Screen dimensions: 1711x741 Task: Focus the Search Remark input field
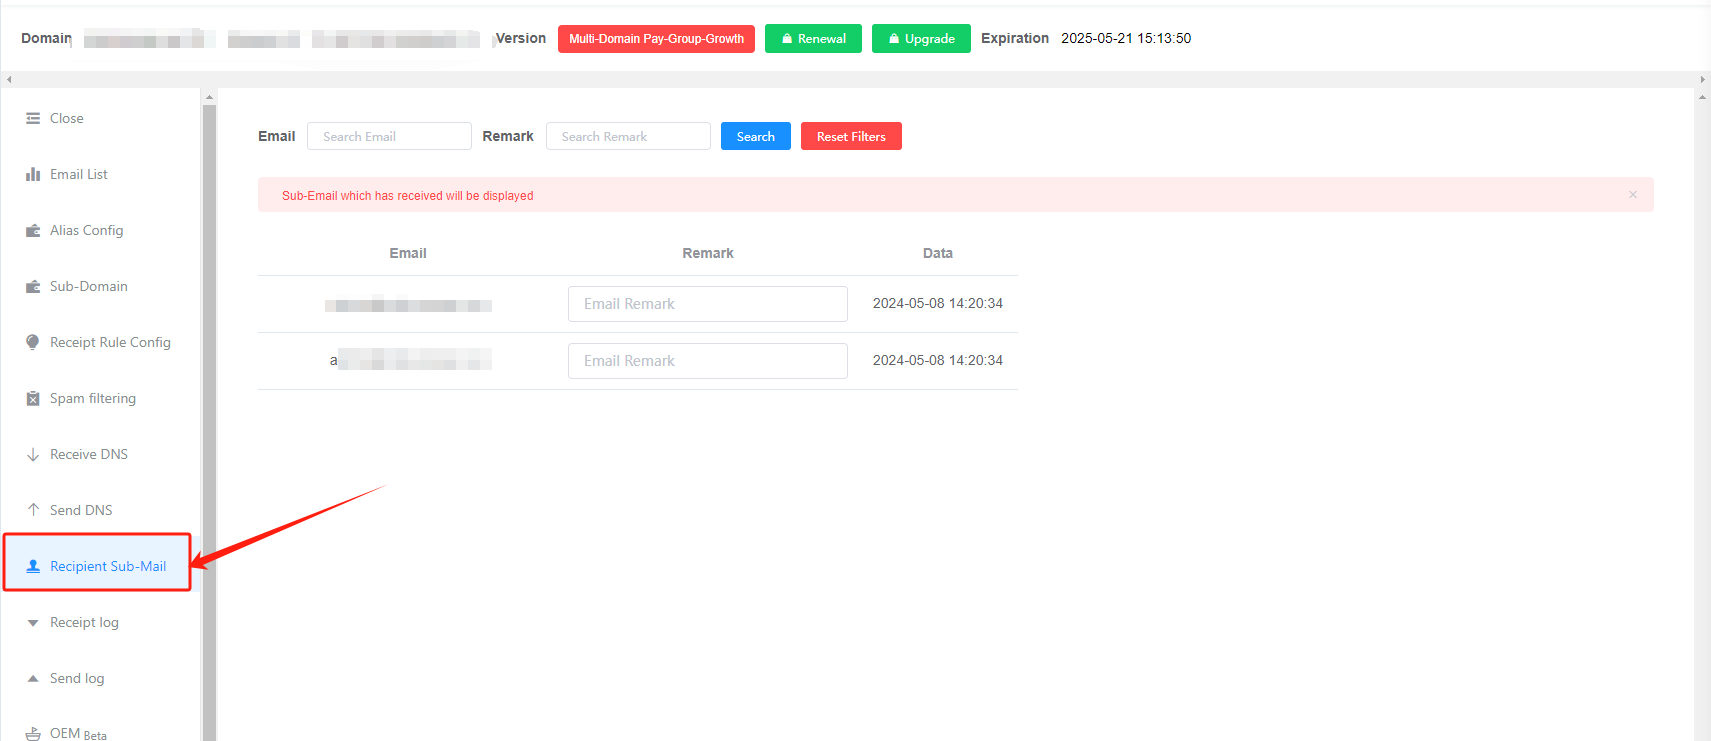[x=628, y=136]
